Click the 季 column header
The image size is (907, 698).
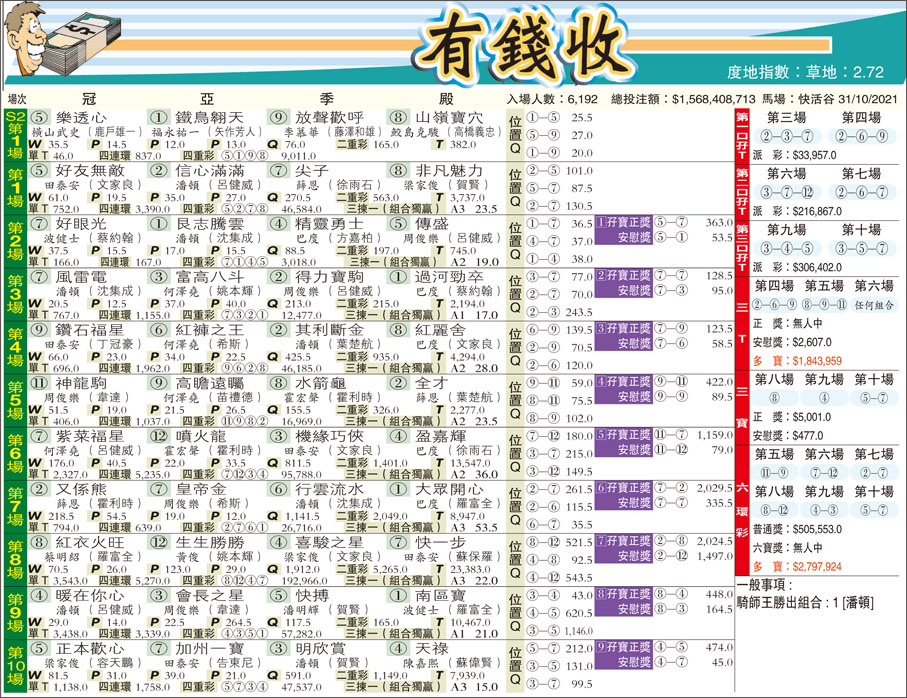pyautogui.click(x=327, y=99)
